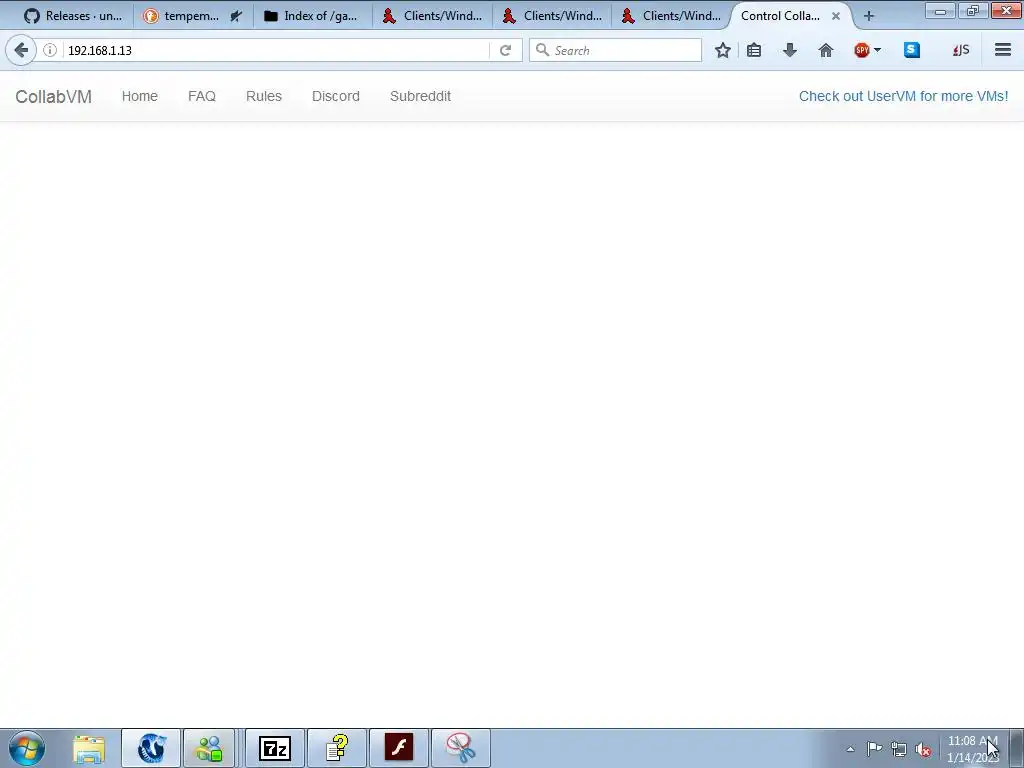The height and width of the screenshot is (768, 1024).
Task: Select the Control Colla... active tab
Action: (x=780, y=16)
